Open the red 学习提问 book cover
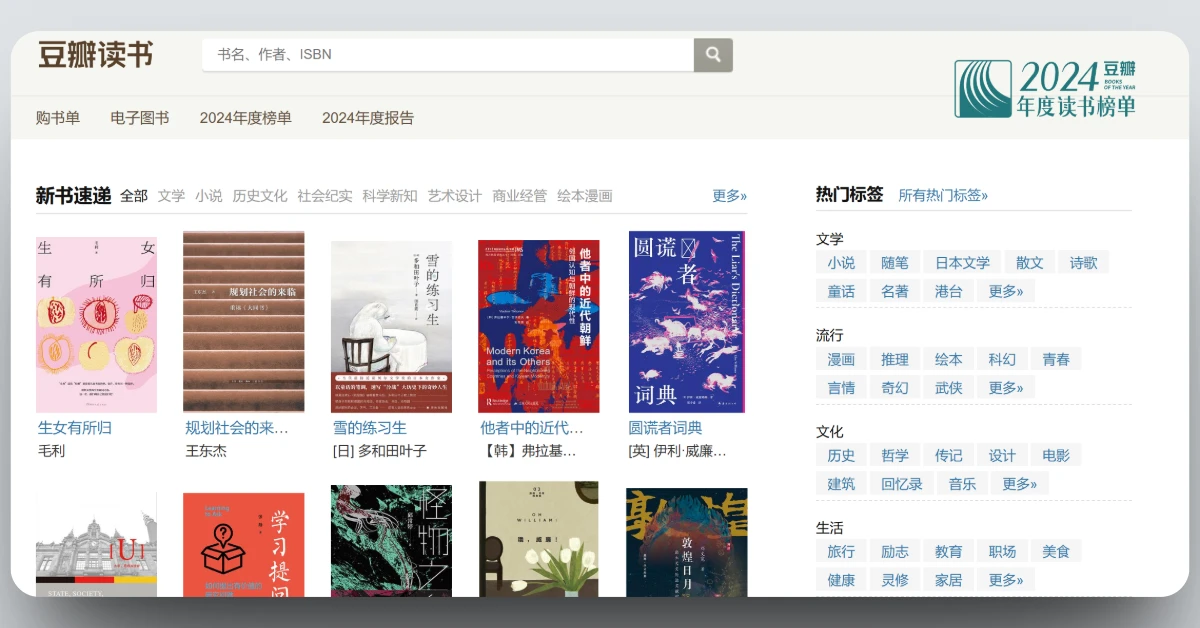This screenshot has height=628, width=1200. point(244,544)
